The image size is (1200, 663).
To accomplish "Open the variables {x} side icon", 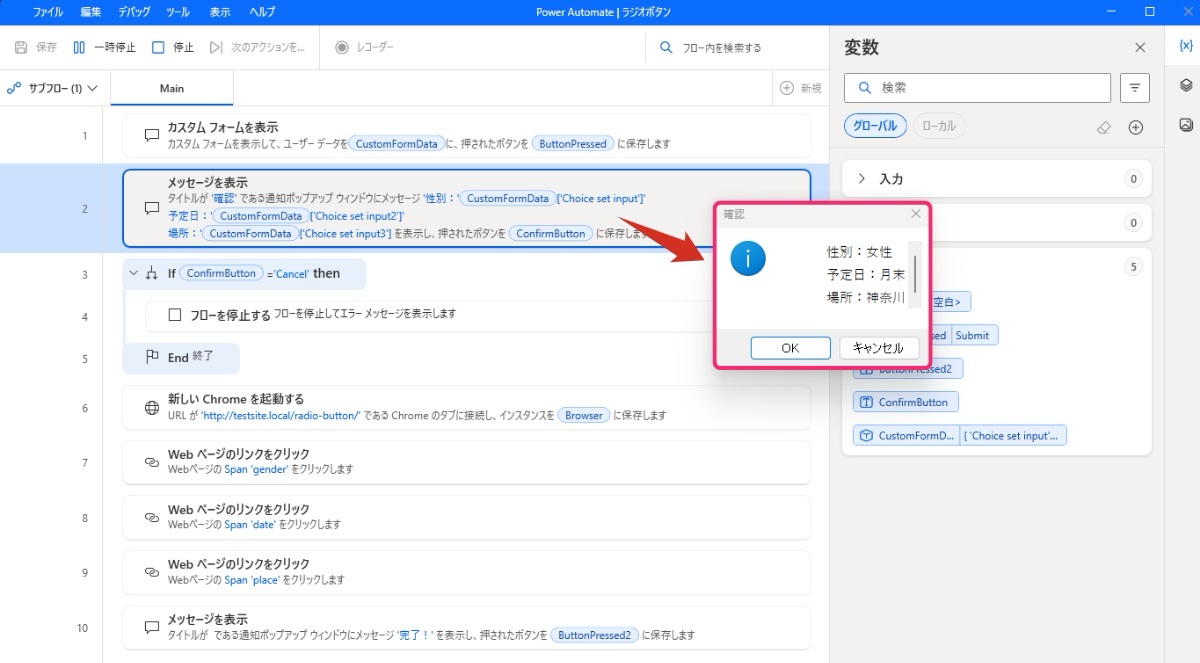I will point(1185,47).
